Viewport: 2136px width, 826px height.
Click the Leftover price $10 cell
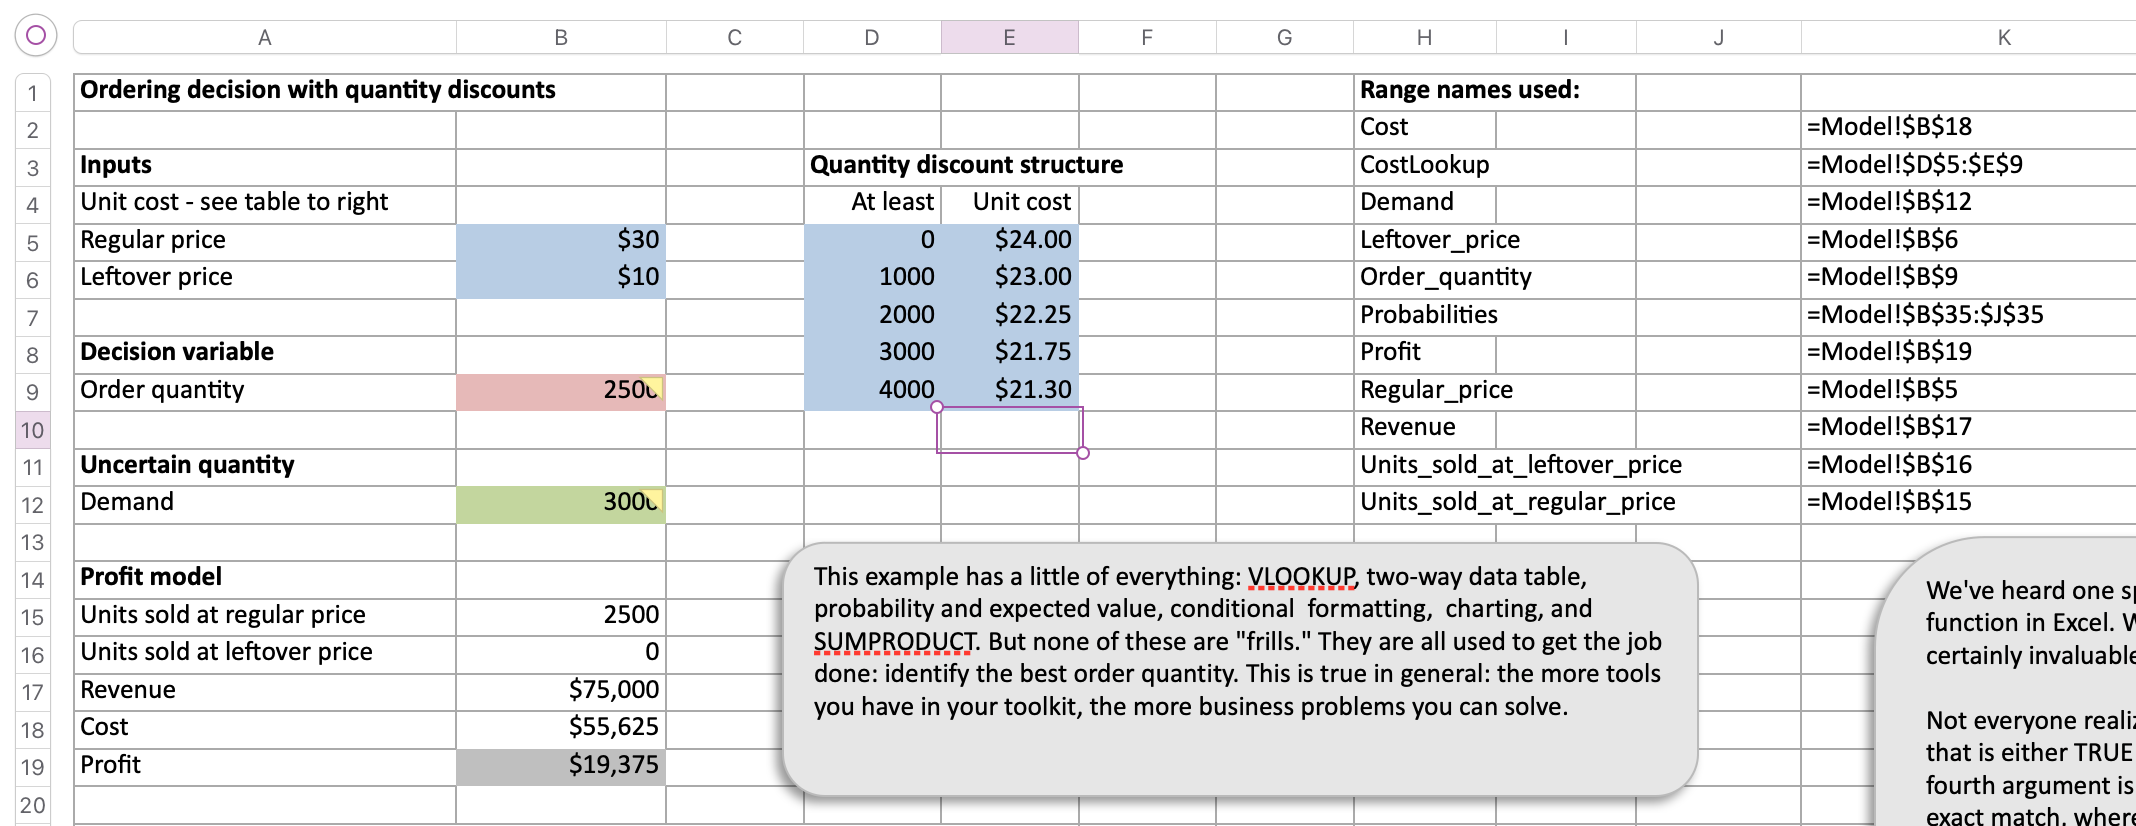click(x=561, y=279)
